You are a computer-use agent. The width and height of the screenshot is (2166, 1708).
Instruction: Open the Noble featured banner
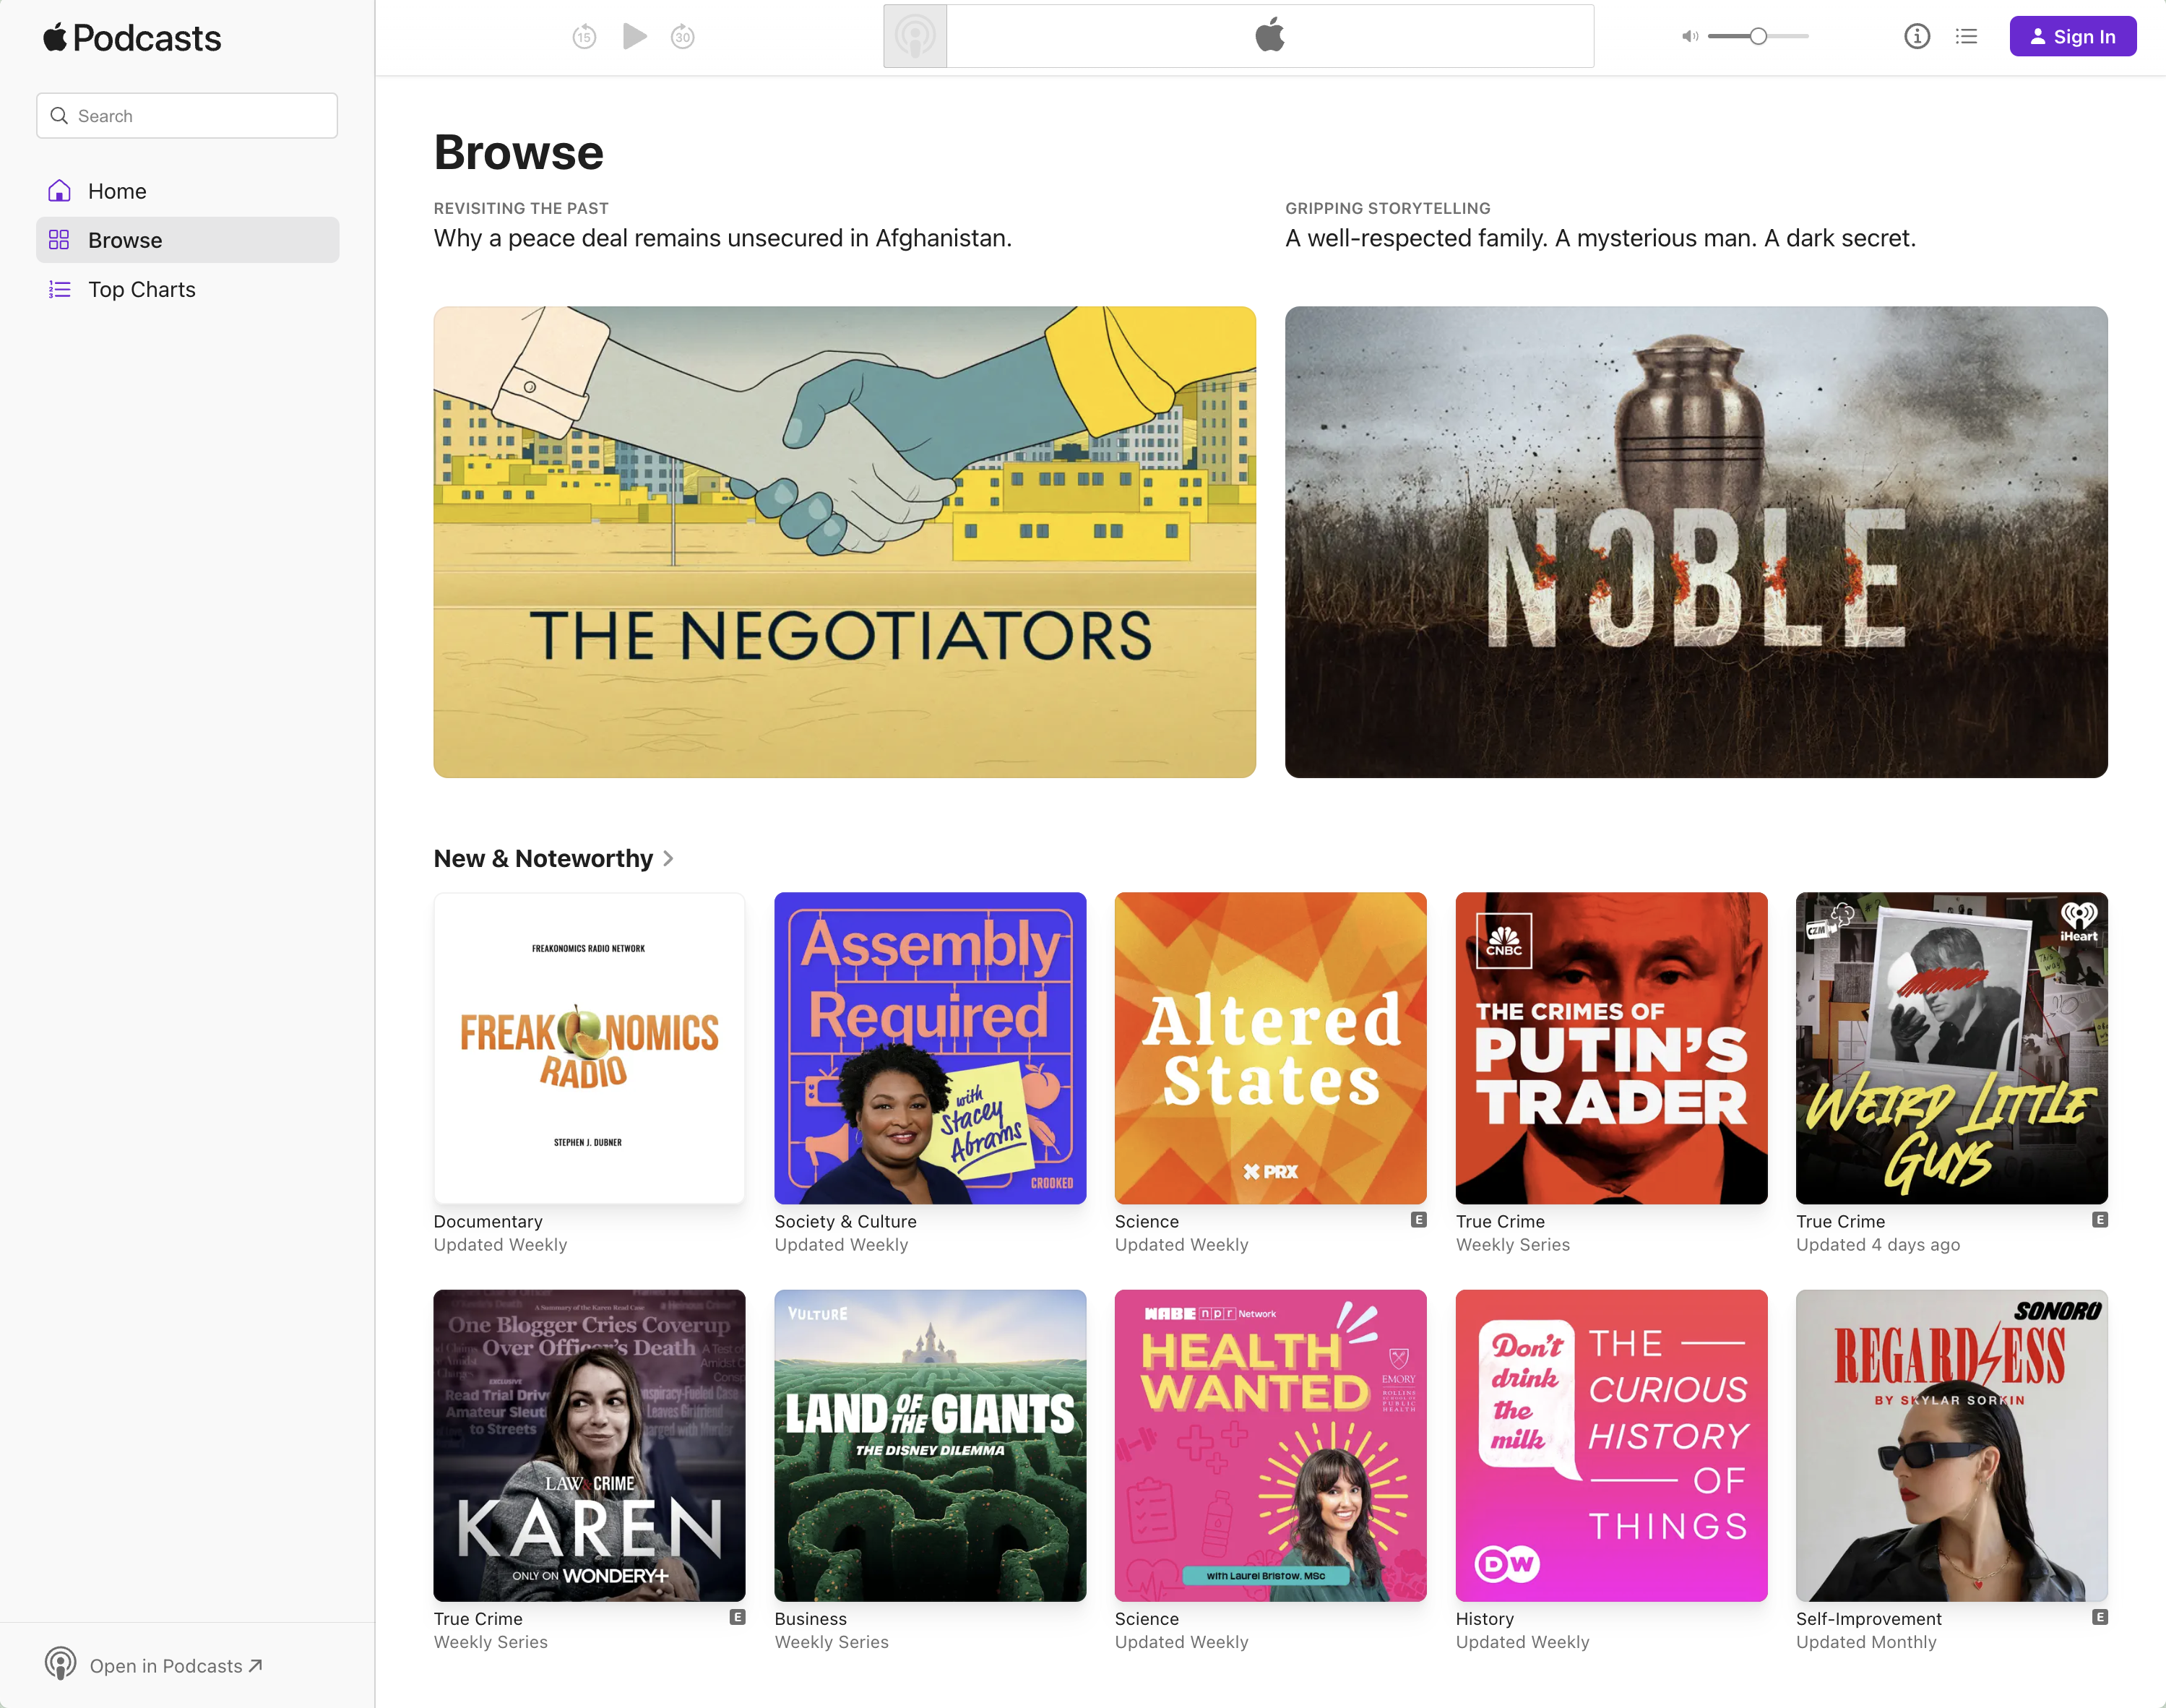coord(1696,542)
